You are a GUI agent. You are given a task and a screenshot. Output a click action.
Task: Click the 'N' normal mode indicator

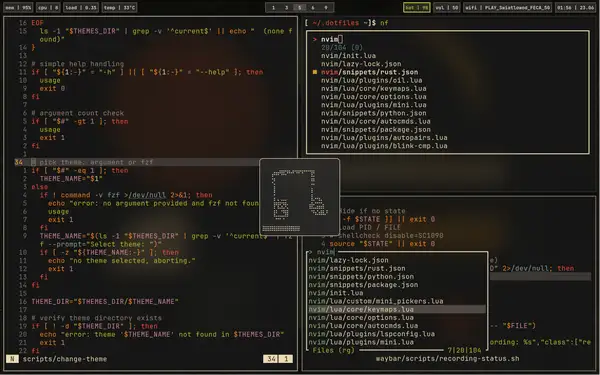[12, 359]
